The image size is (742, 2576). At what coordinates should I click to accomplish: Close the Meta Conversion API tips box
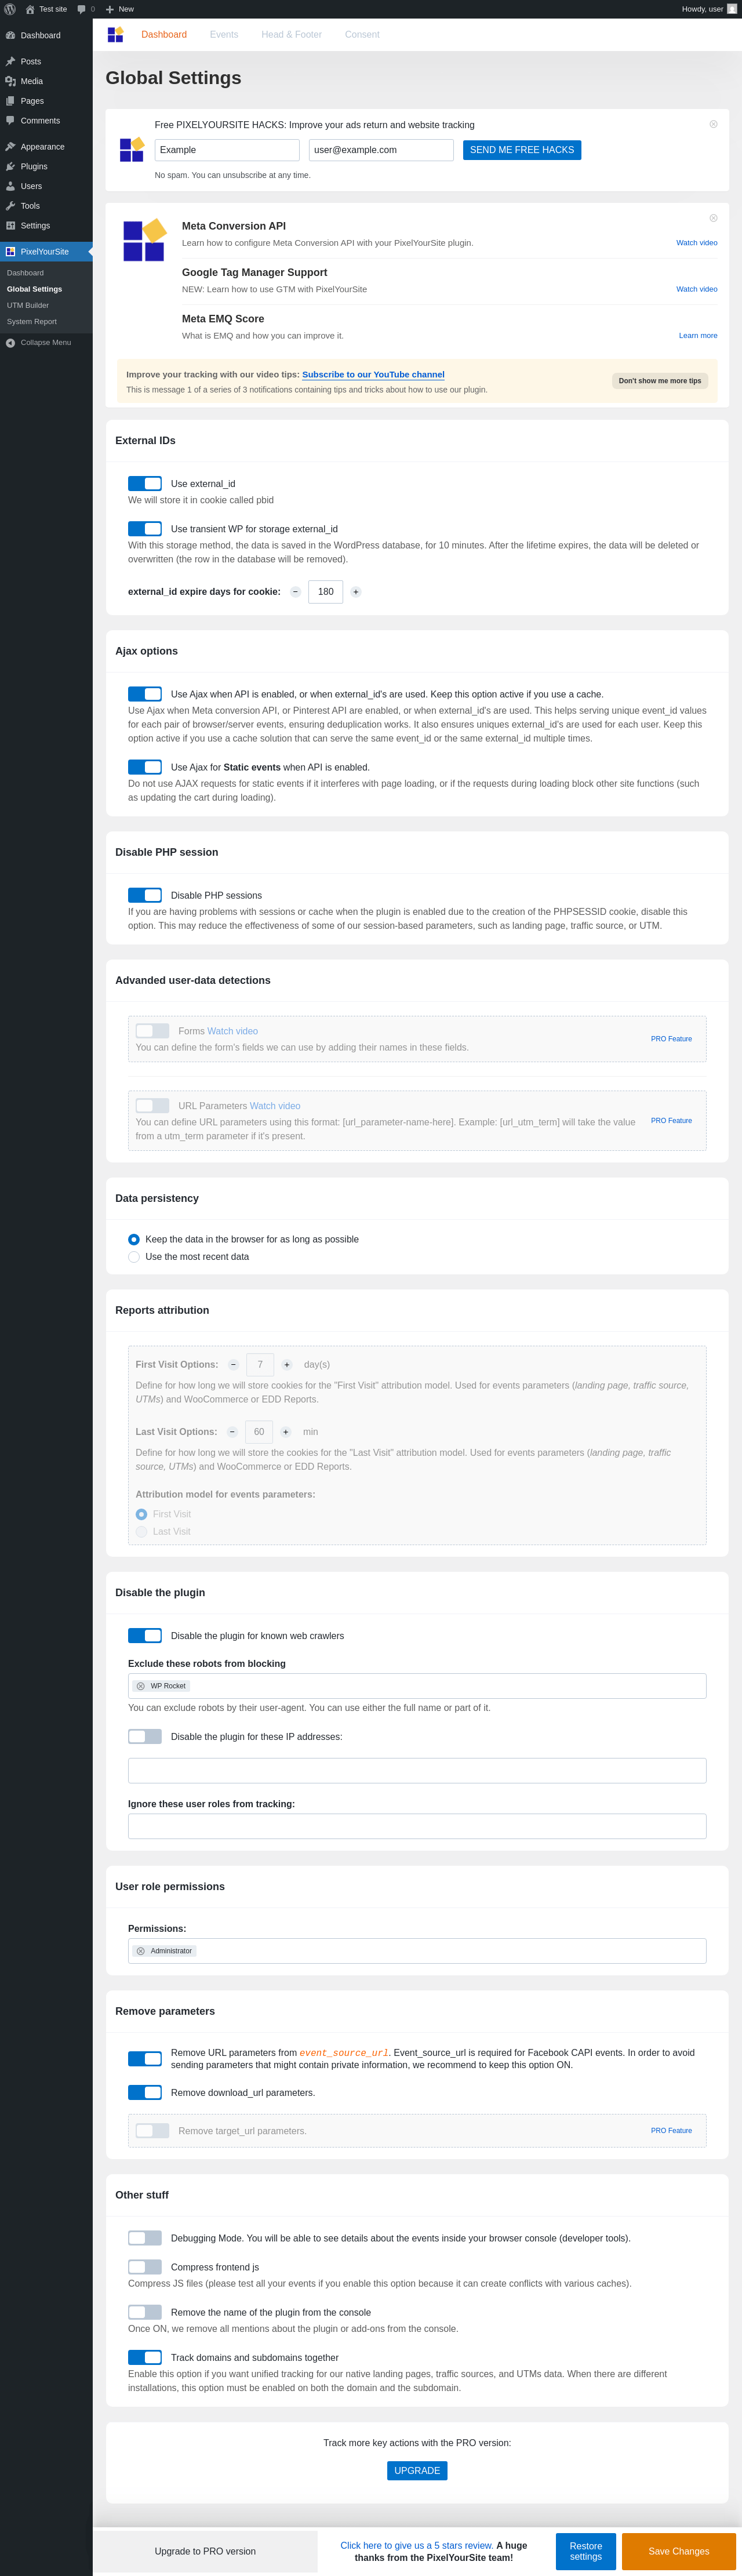coord(713,218)
